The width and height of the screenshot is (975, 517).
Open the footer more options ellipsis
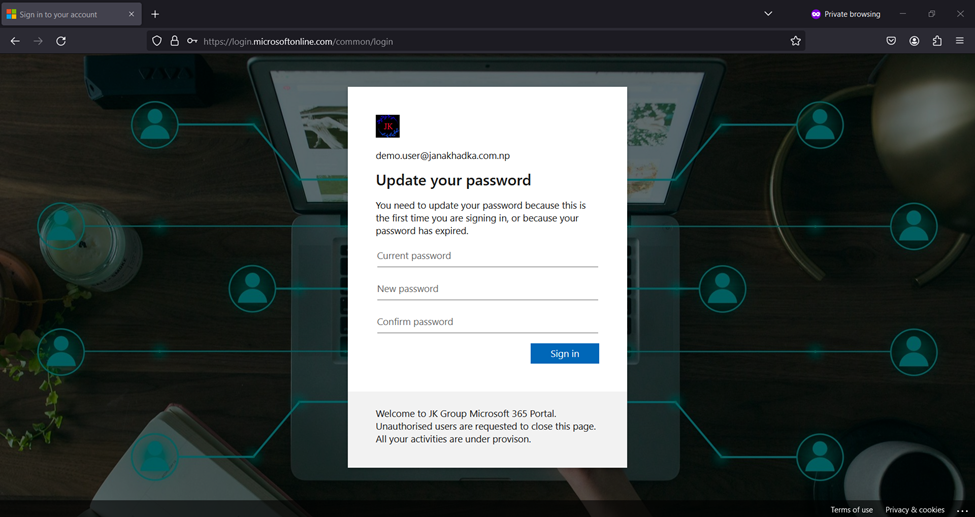[x=962, y=510]
